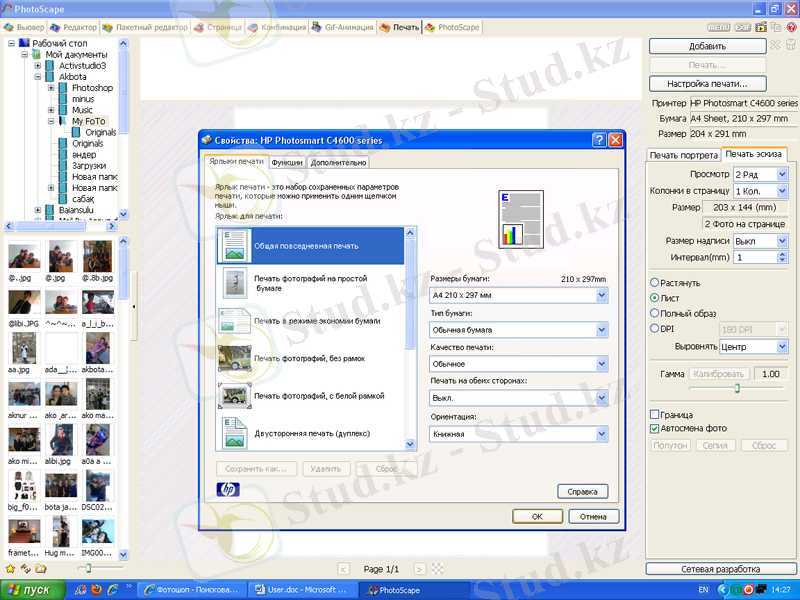Open Internet Explorer from quick launch

pyautogui.click(x=113, y=590)
